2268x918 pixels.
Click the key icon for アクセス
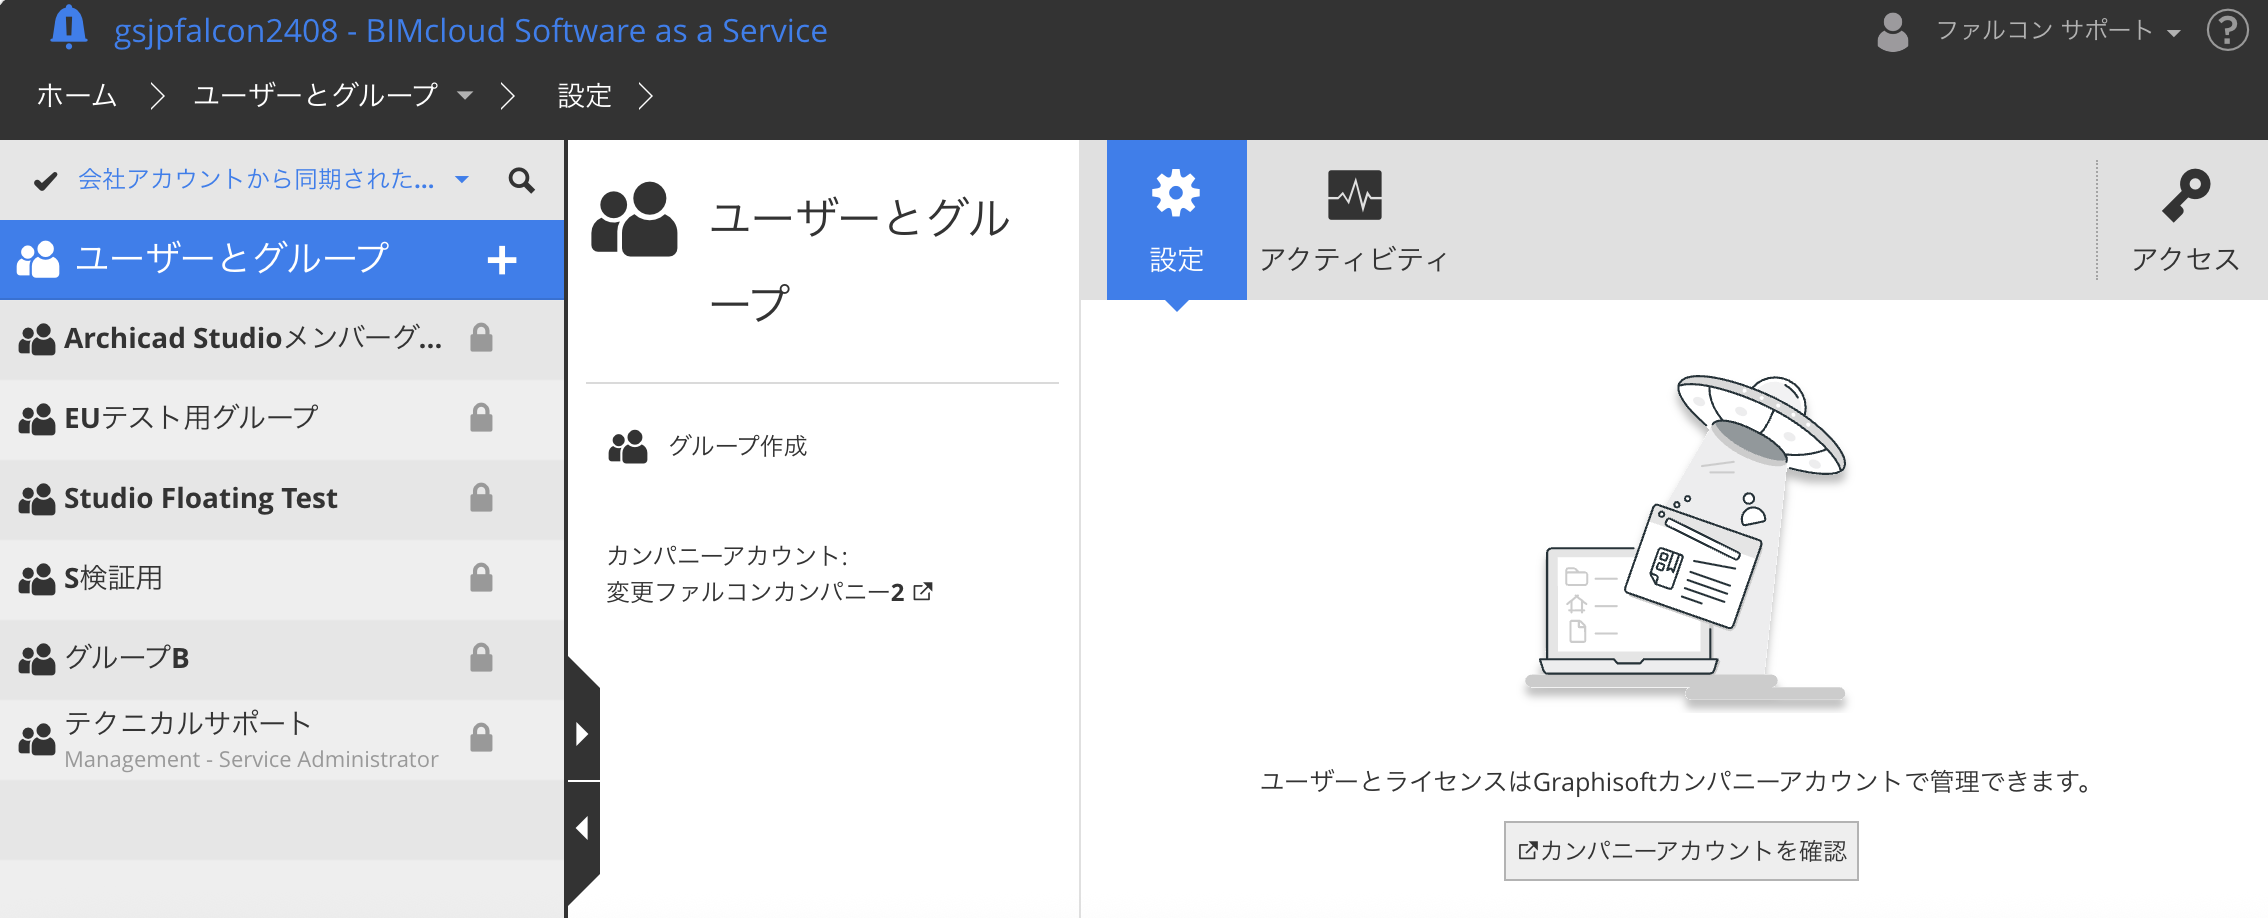pos(2186,194)
